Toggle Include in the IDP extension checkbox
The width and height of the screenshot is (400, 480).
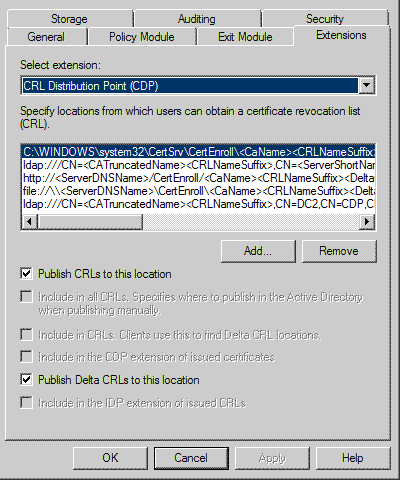(26, 402)
